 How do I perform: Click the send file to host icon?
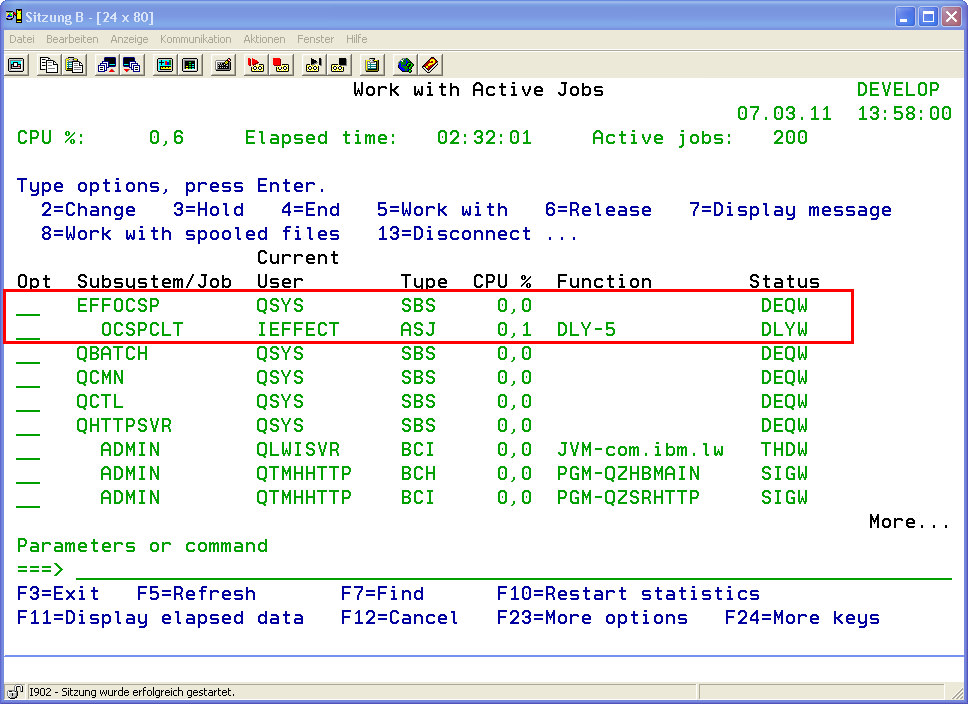pos(106,65)
